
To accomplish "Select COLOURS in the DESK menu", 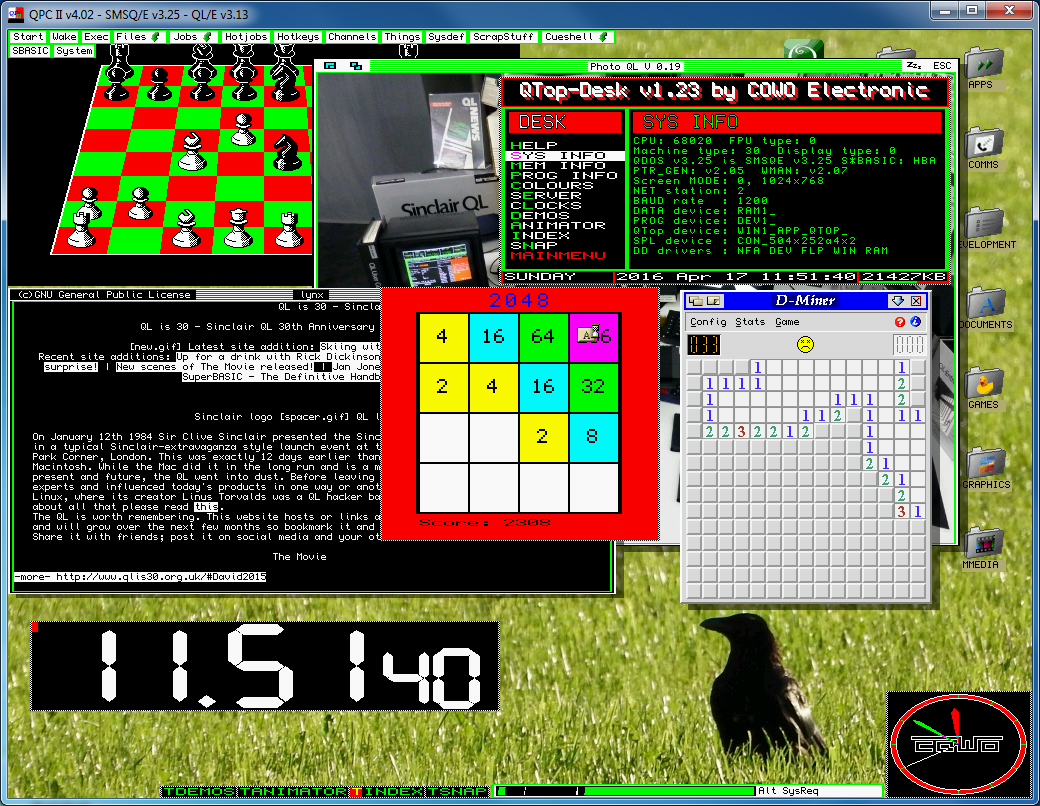I will coord(552,185).
